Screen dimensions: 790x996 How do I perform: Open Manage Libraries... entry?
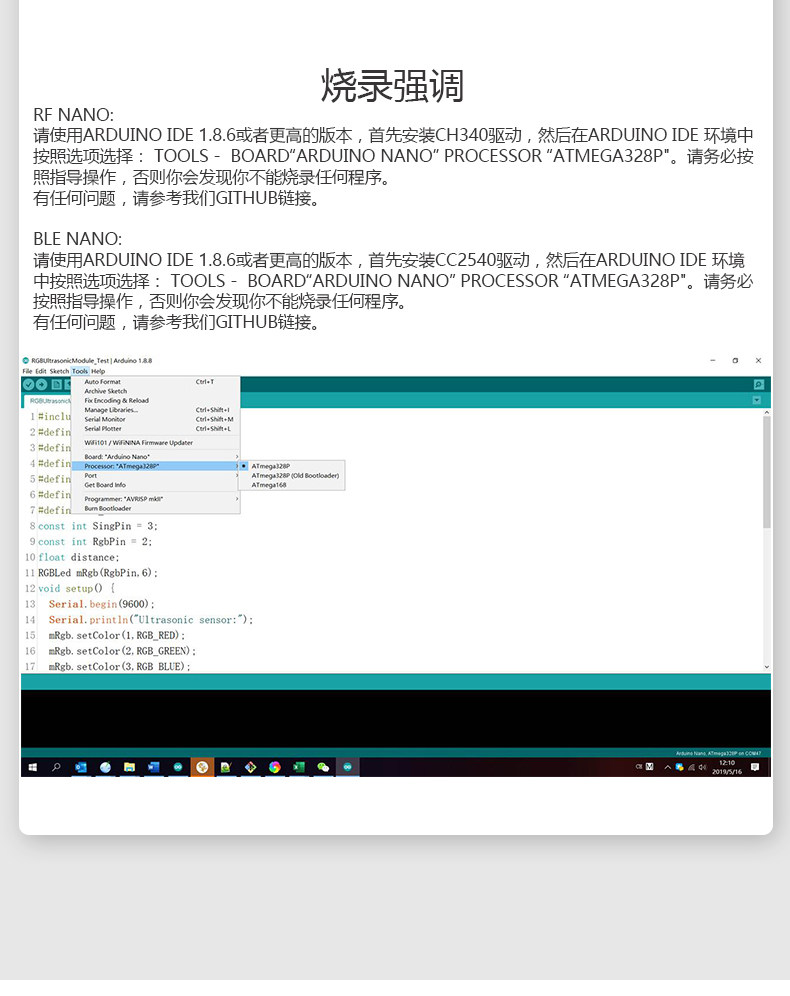click(156, 410)
